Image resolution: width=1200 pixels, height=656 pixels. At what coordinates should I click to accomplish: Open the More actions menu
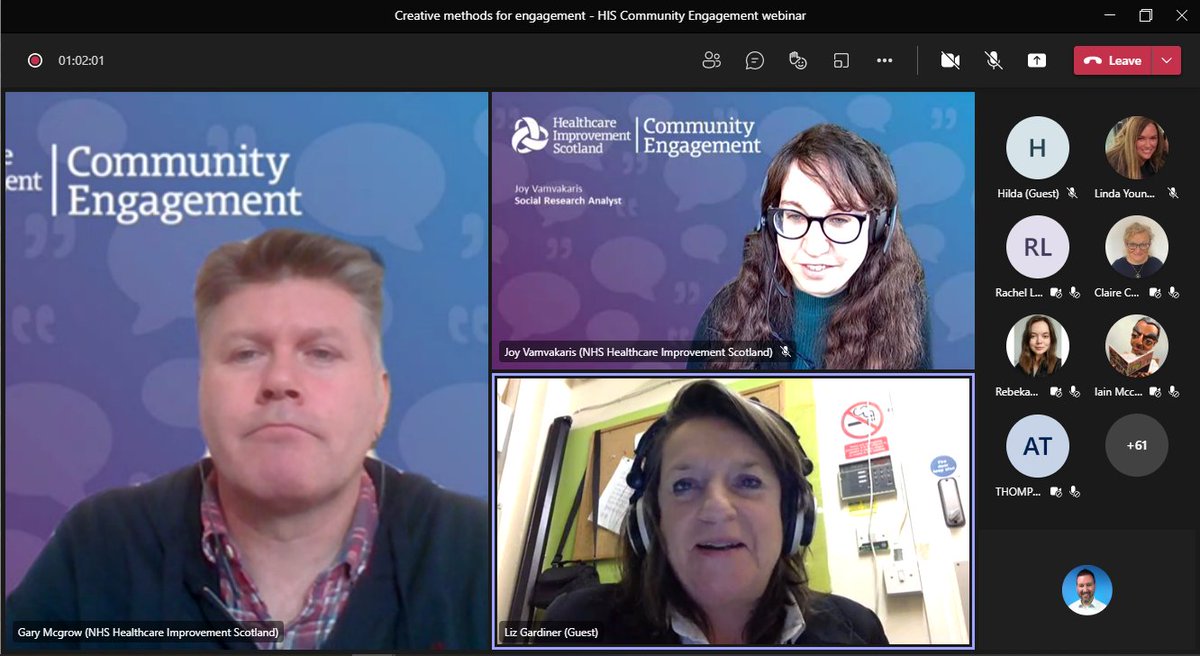click(x=884, y=60)
